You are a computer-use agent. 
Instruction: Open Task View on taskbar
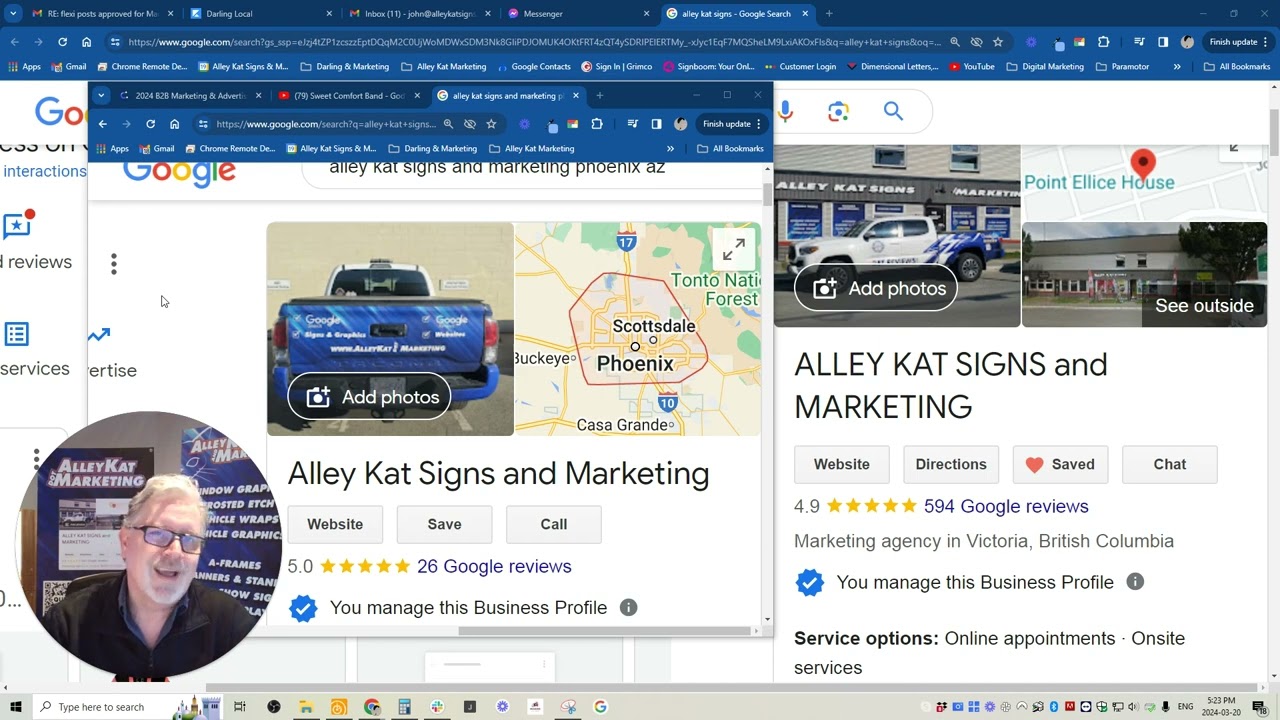pyautogui.click(x=240, y=707)
